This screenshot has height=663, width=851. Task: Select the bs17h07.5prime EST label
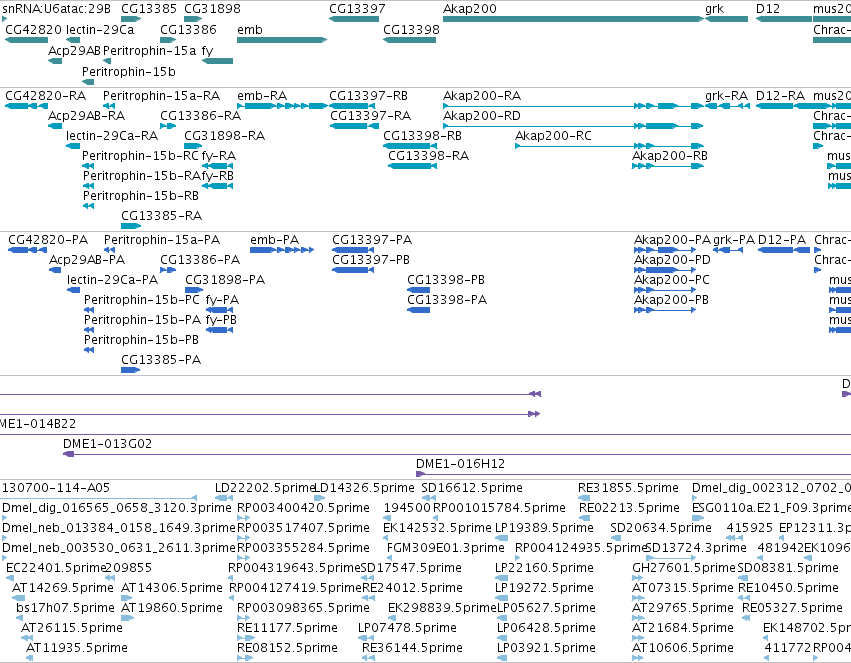click(66, 608)
